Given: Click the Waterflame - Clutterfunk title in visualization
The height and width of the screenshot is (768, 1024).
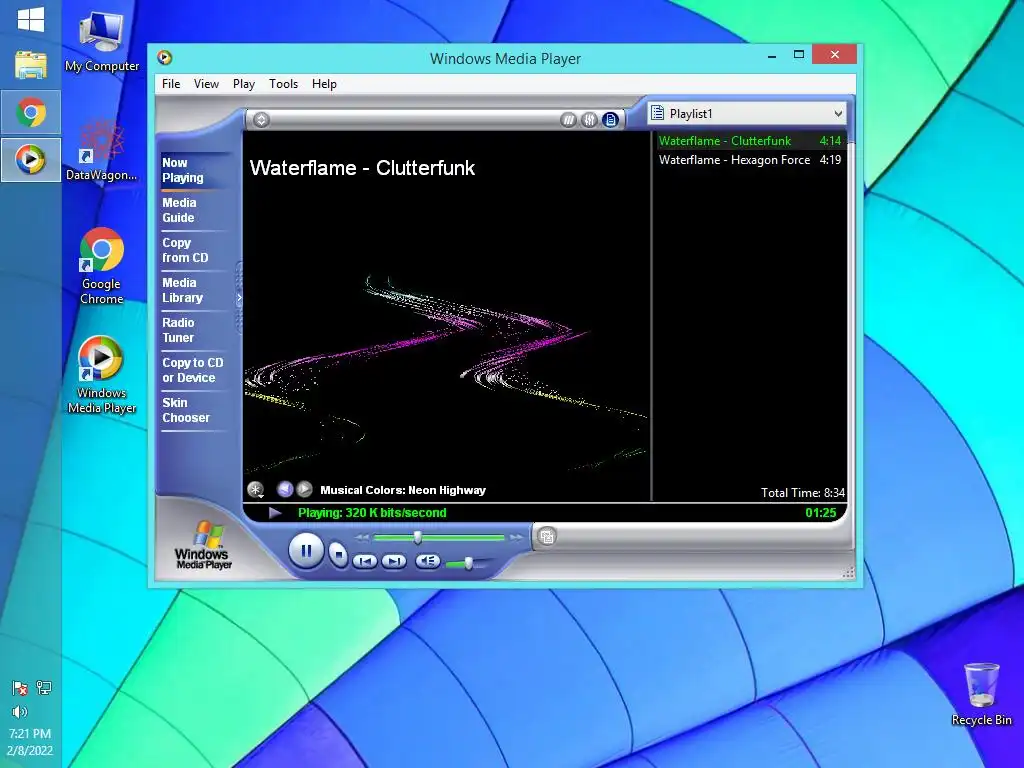Looking at the screenshot, I should (362, 168).
